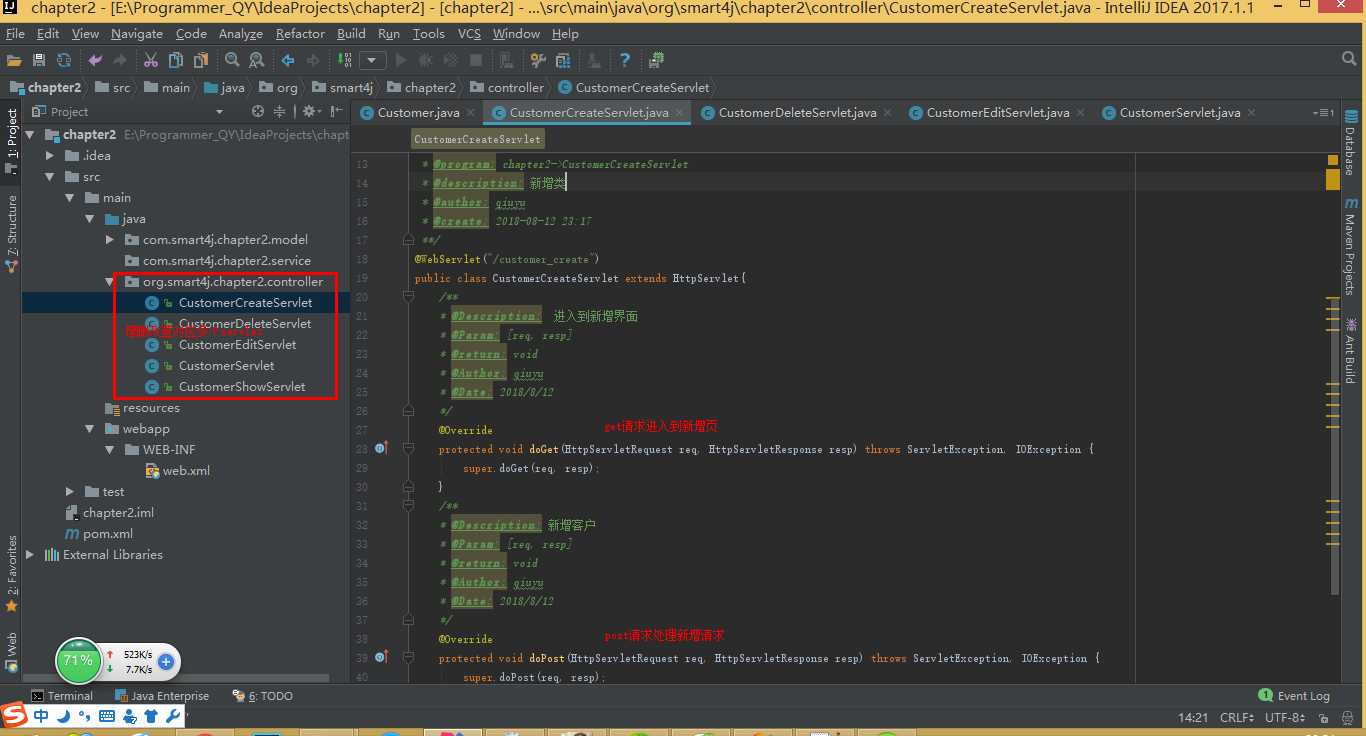Click the Make Project build icon
This screenshot has height=736, width=1366.
pyautogui.click(x=346, y=60)
